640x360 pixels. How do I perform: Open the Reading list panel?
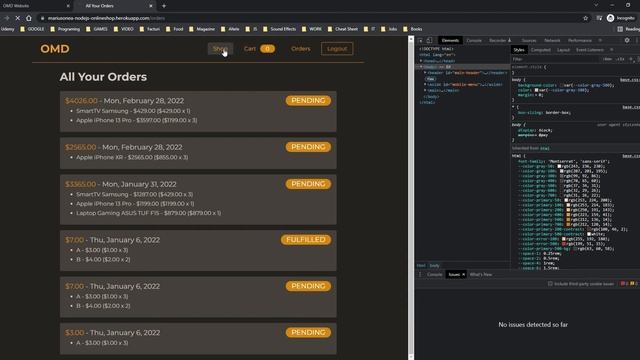coord(628,29)
